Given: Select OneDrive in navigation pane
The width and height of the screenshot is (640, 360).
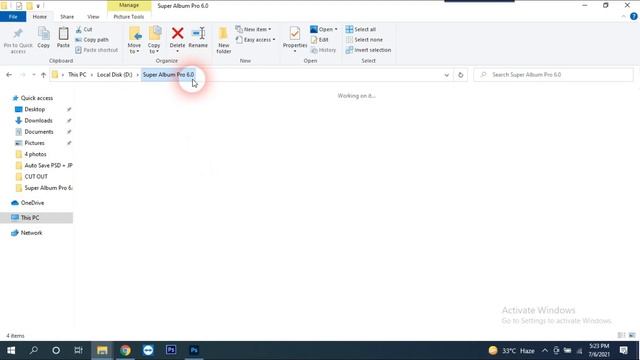Looking at the screenshot, I should click(x=32, y=203).
